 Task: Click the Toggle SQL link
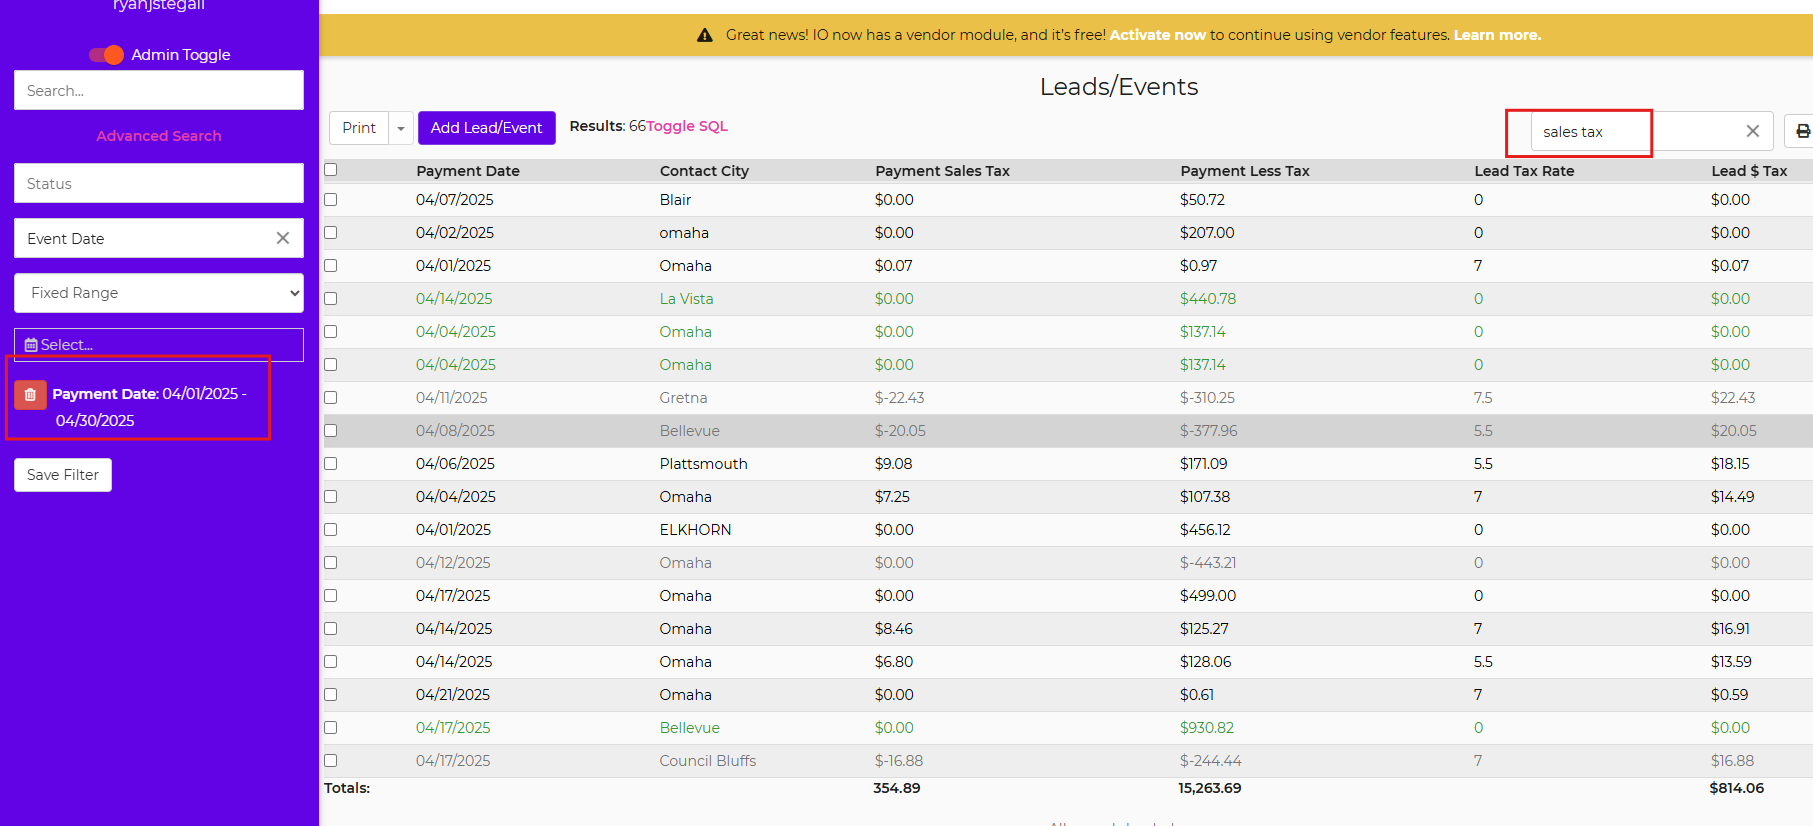click(x=687, y=126)
